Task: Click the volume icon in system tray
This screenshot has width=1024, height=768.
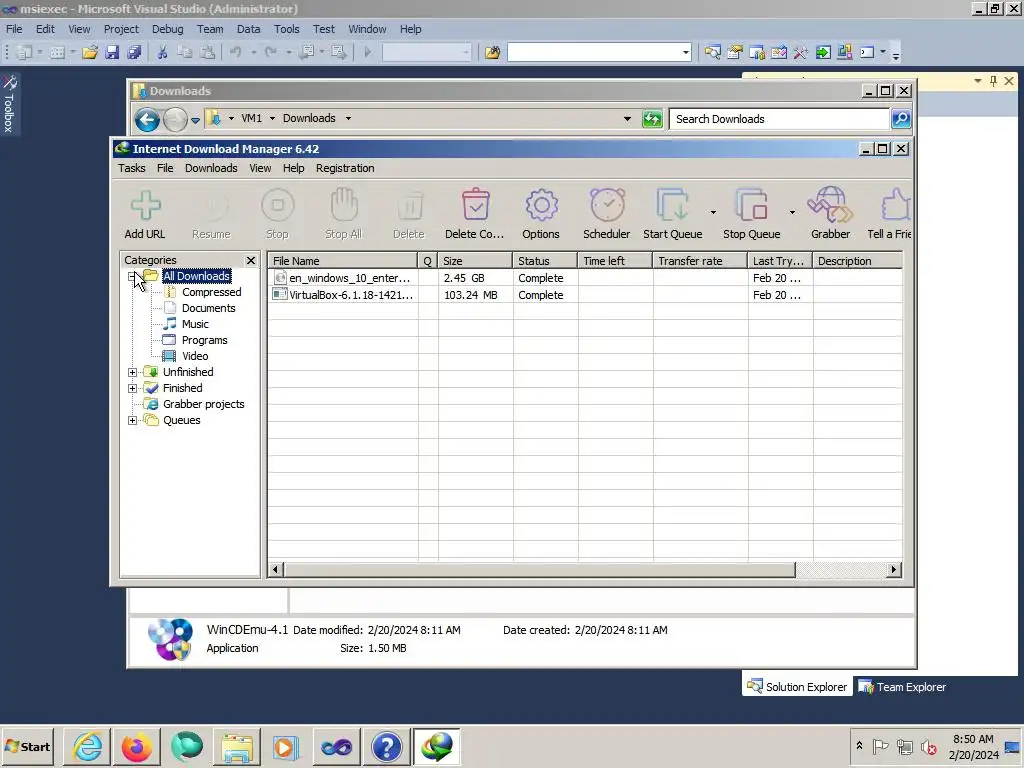Action: (928, 746)
